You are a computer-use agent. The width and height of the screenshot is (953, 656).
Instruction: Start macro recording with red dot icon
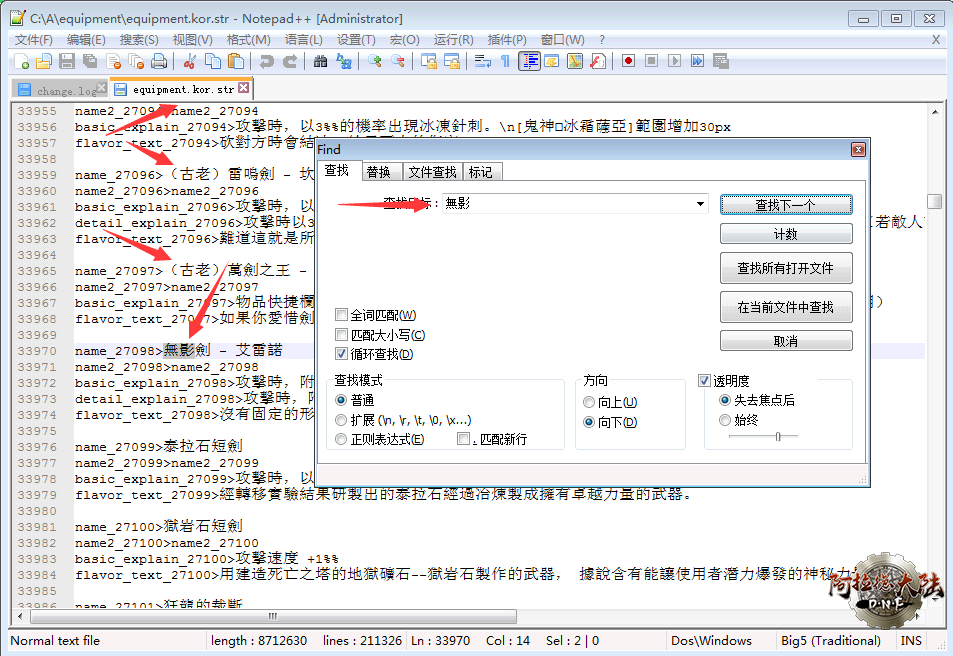click(x=628, y=62)
